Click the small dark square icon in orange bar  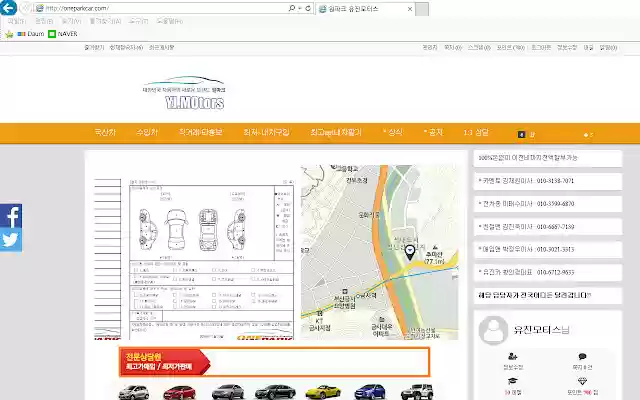coord(521,134)
